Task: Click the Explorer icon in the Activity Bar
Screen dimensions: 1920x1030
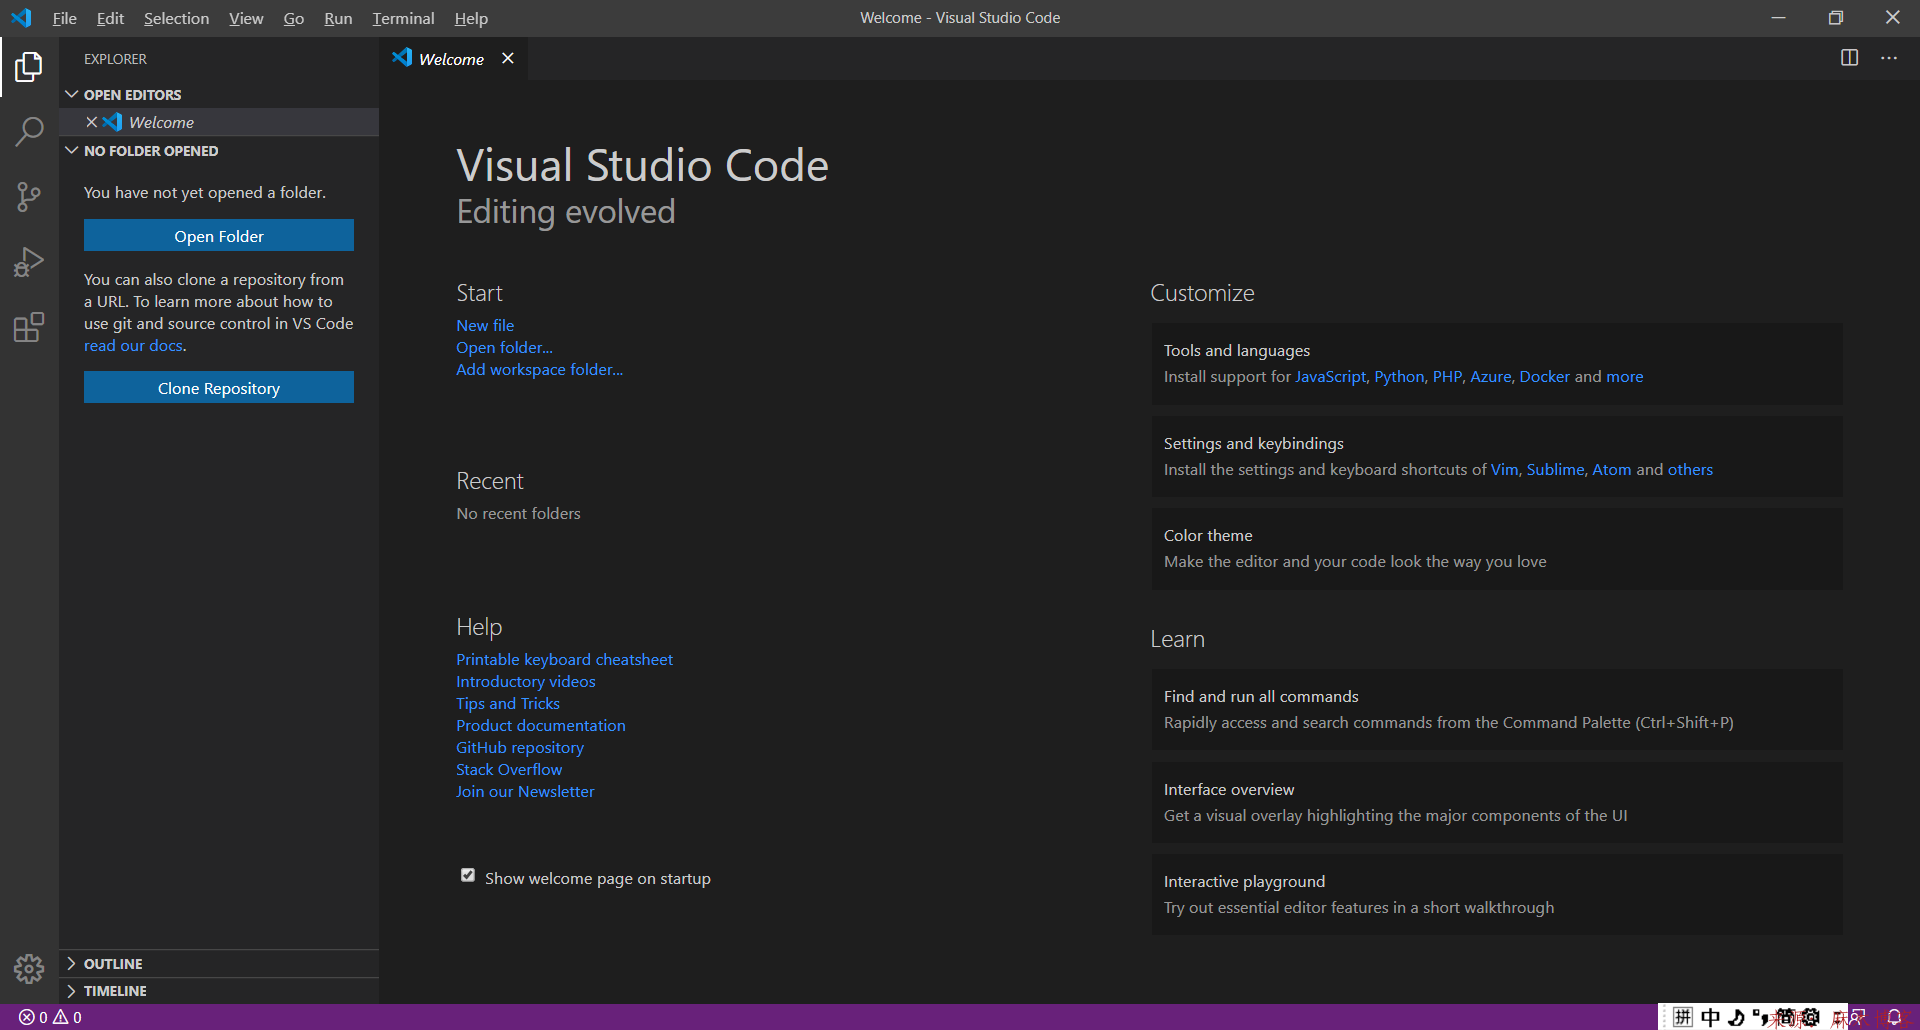Action: tap(29, 66)
